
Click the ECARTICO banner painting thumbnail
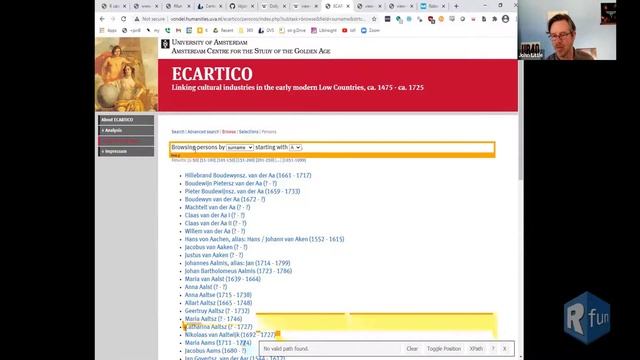pyautogui.click(x=127, y=74)
